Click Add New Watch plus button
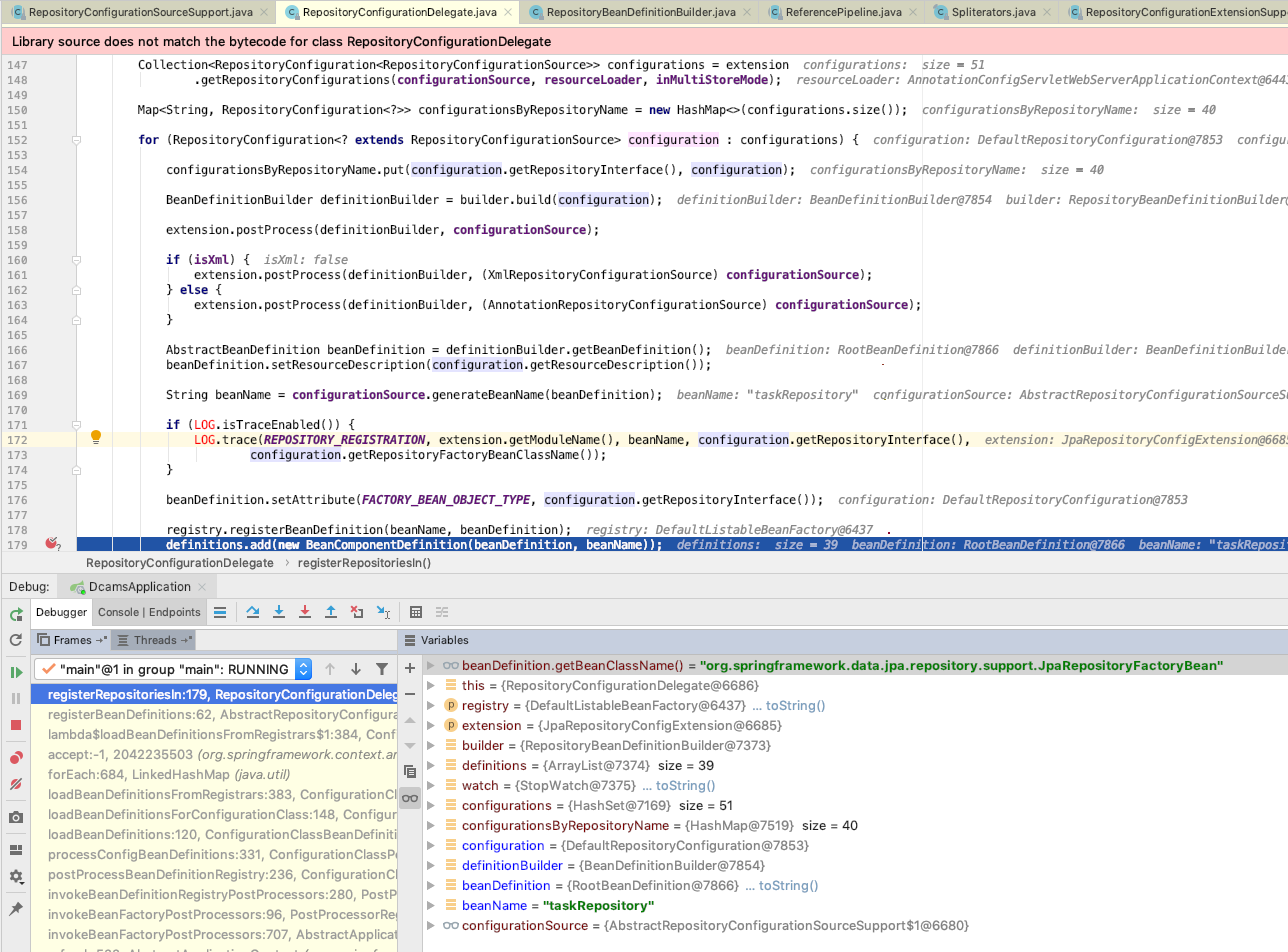This screenshot has height=952, width=1288. [x=409, y=667]
